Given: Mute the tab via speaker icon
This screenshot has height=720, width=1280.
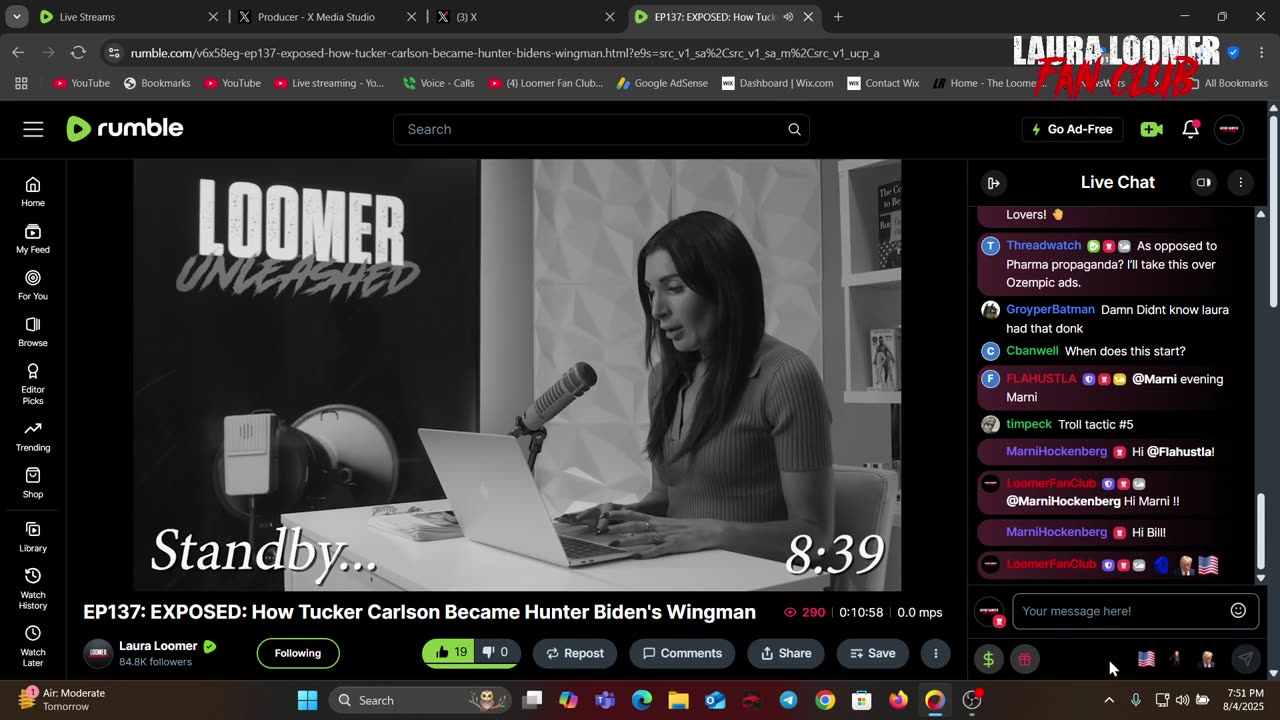Looking at the screenshot, I should tap(788, 17).
